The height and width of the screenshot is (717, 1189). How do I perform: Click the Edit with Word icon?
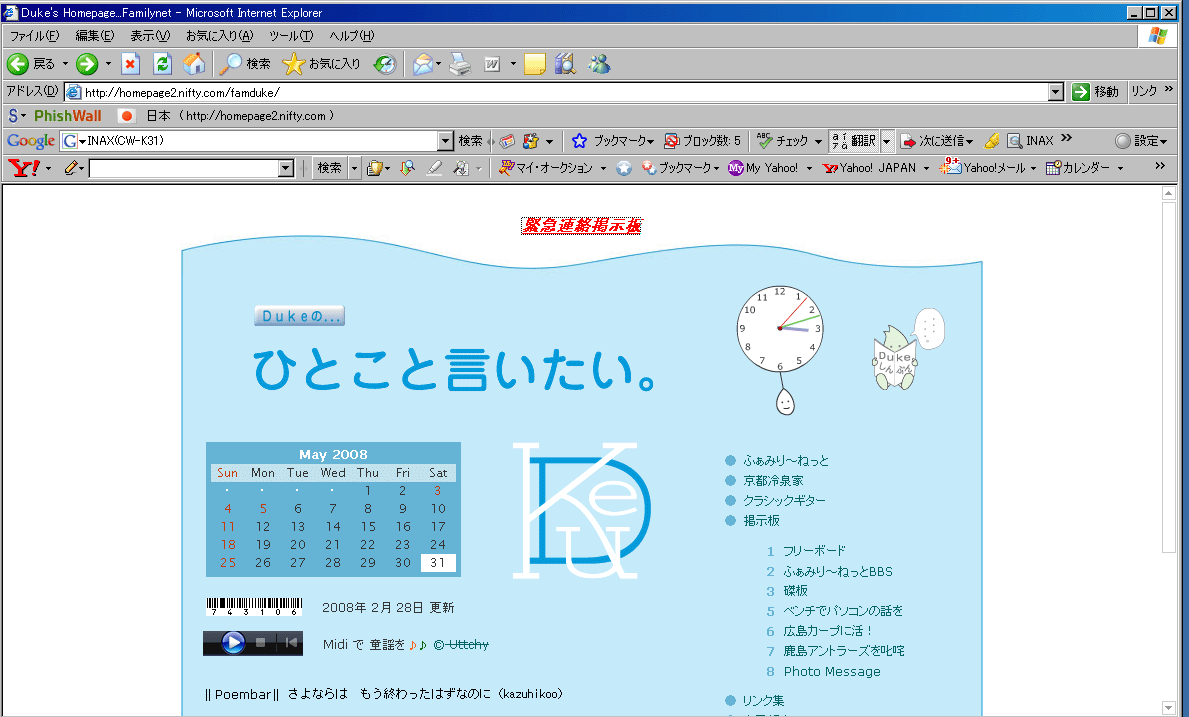[x=492, y=64]
